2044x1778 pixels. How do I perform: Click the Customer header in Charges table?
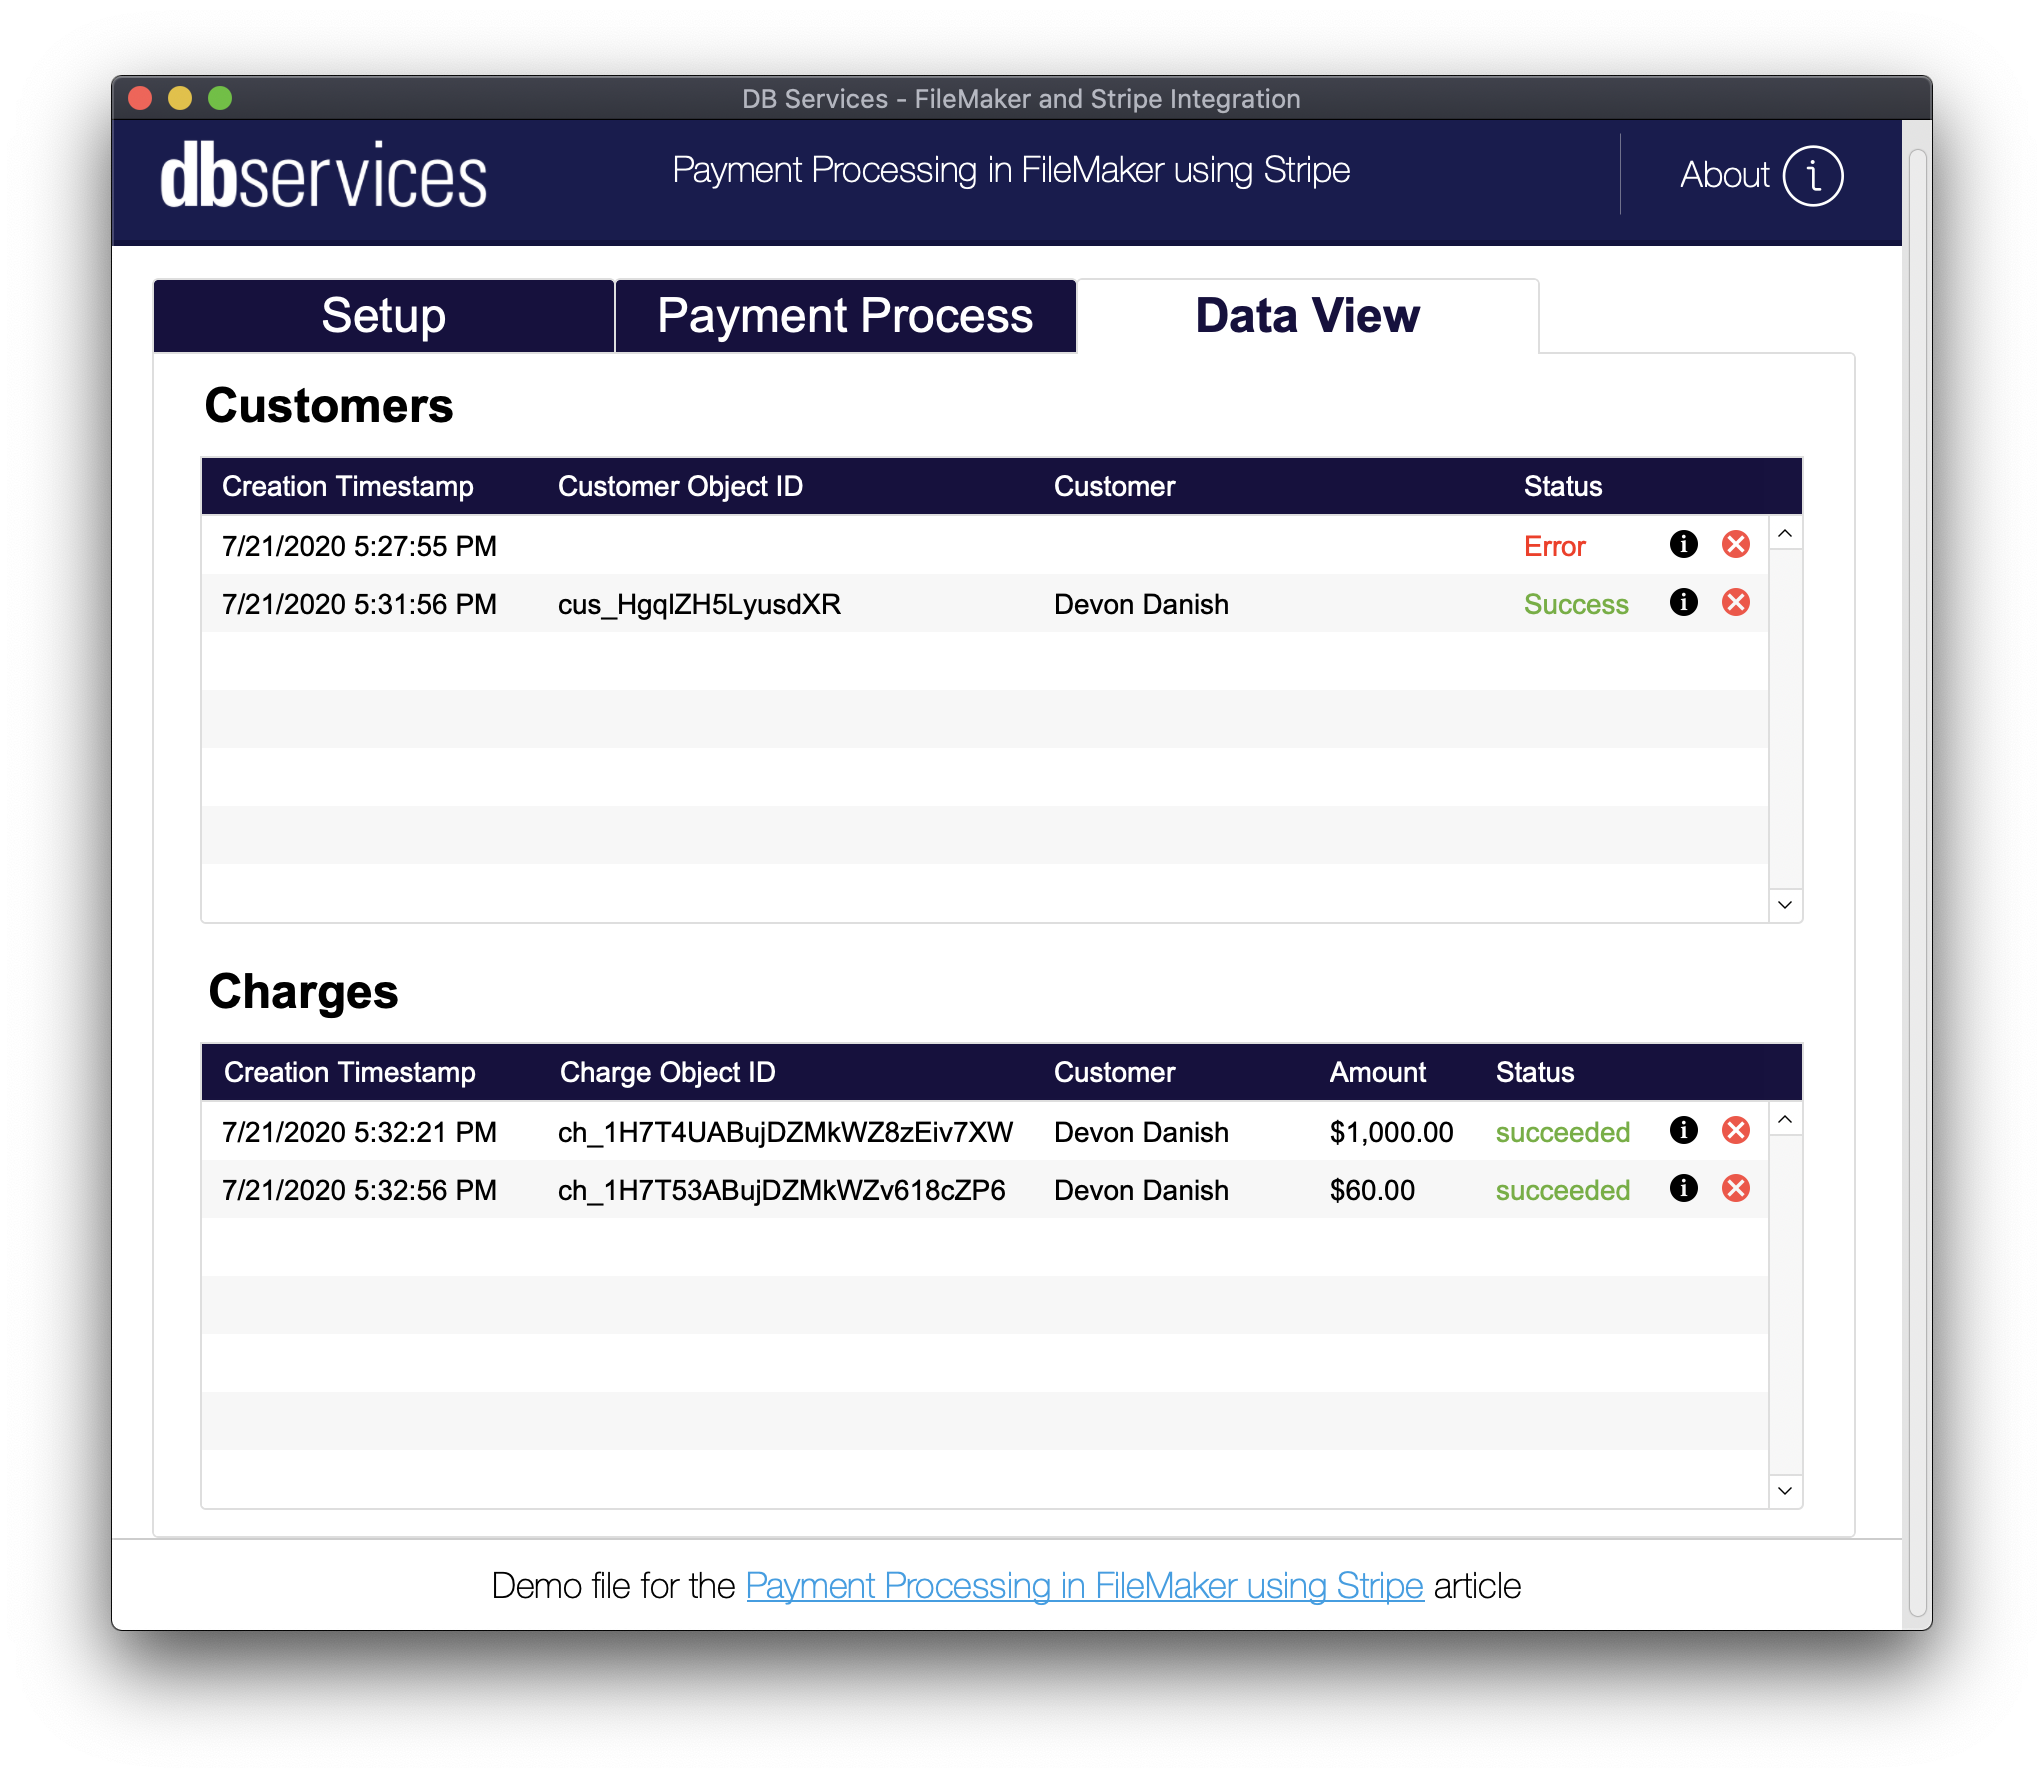(1114, 1072)
